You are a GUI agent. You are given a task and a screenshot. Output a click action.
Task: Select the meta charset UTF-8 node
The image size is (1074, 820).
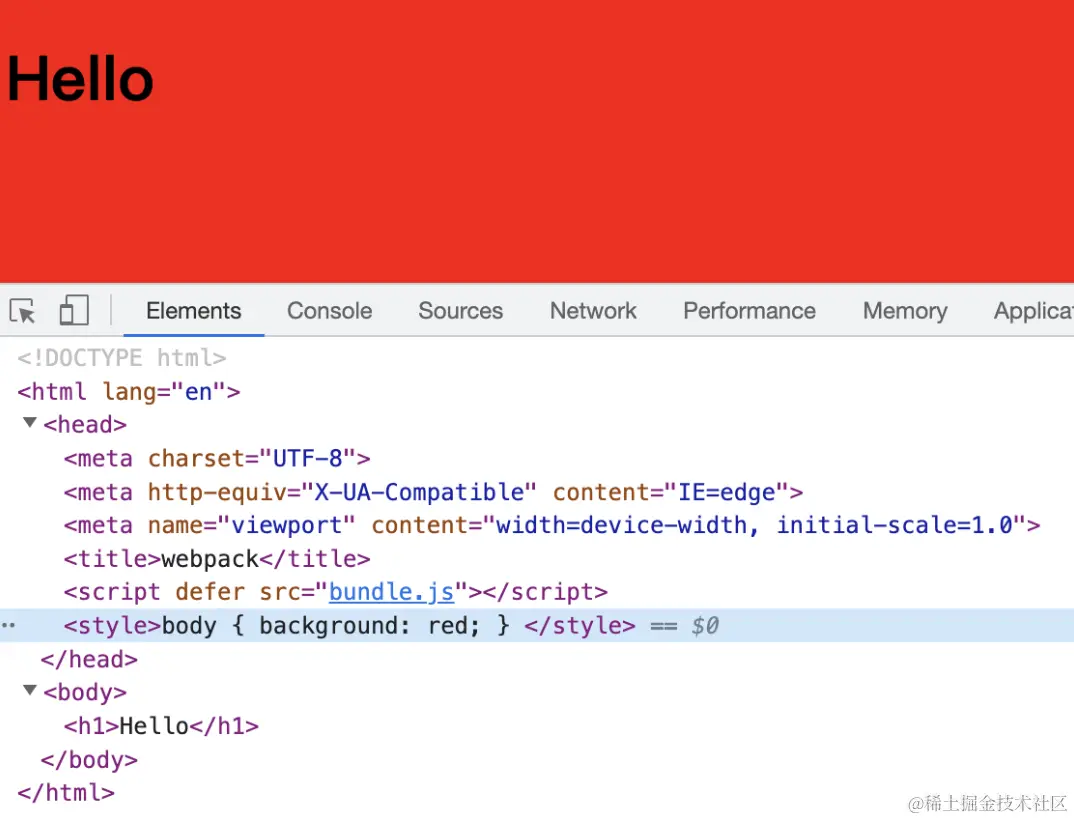(x=217, y=458)
